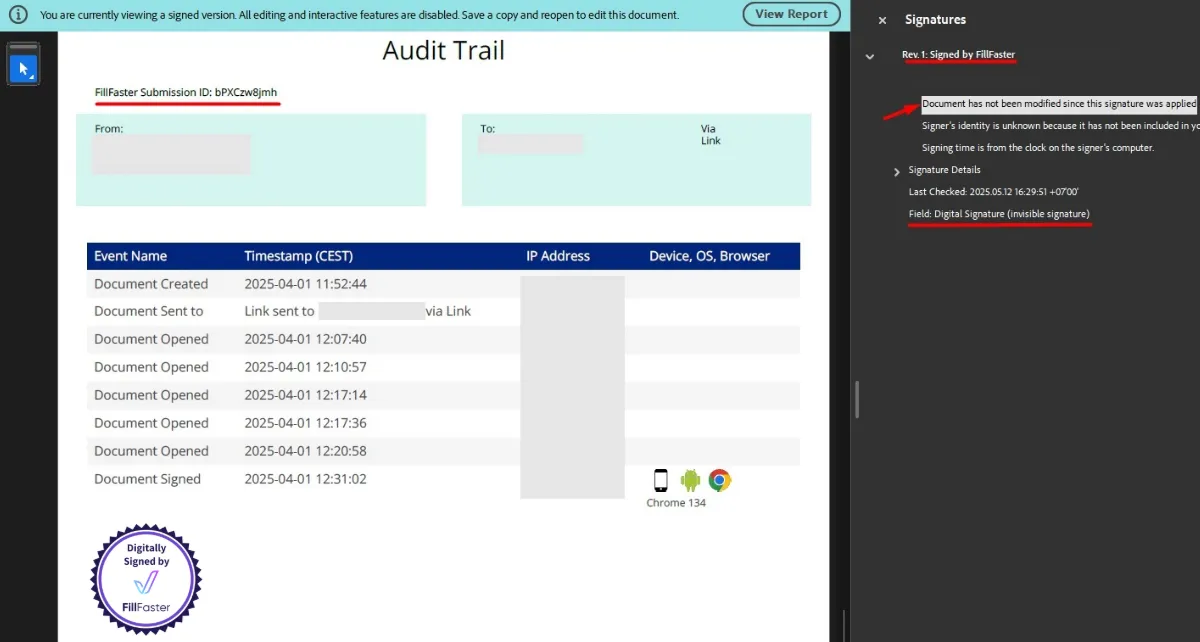Close the Signatures panel with the X icon

tap(882, 20)
